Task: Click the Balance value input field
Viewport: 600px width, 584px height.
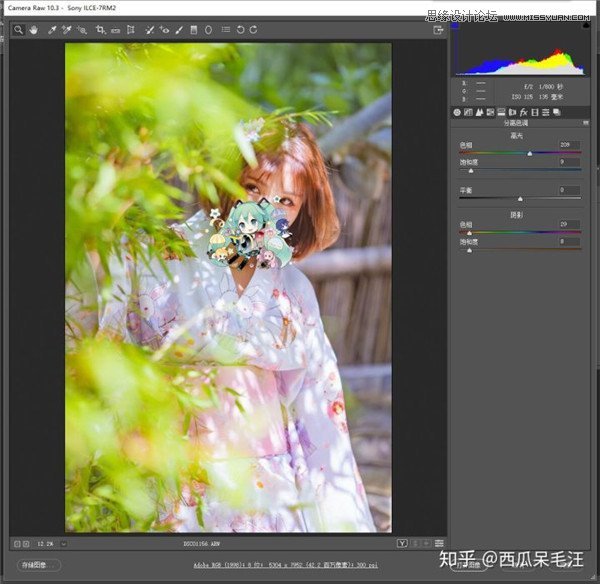Action: 569,190
